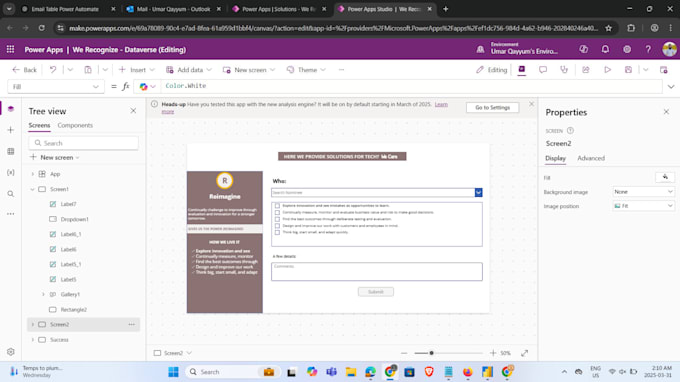Click the zoom out minus icon
Image resolution: width=680 pixels, height=382 pixels.
[x=404, y=353]
